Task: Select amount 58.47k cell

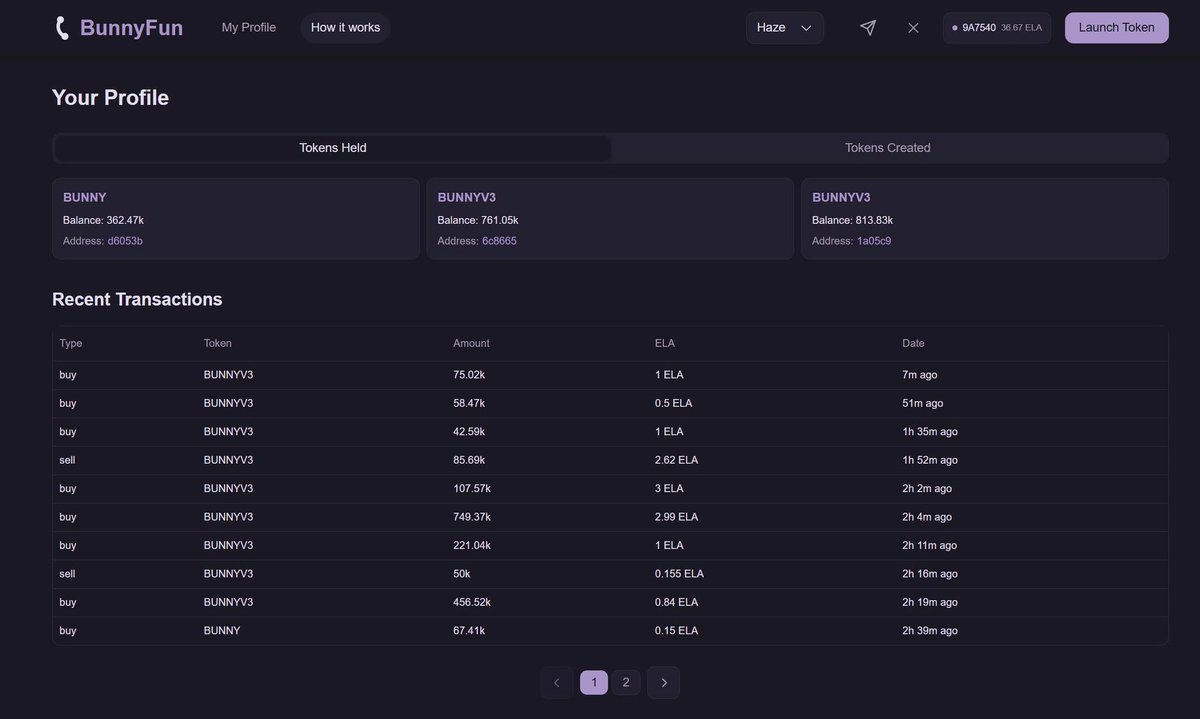Action: [x=469, y=403]
